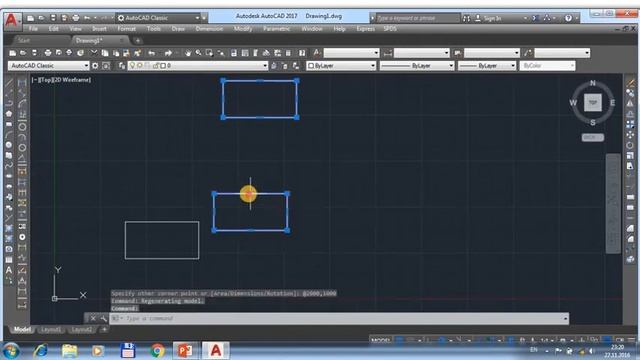
Task: Expand the layer list dropdown
Action: [265, 65]
